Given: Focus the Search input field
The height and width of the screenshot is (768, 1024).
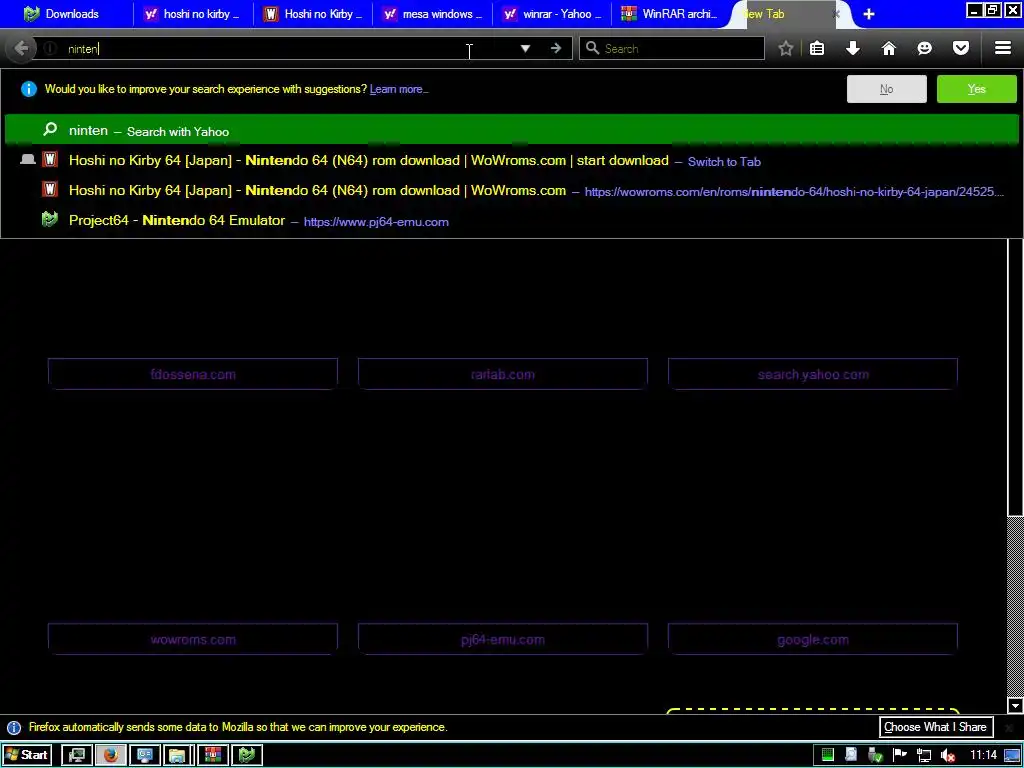Looking at the screenshot, I should coord(671,48).
